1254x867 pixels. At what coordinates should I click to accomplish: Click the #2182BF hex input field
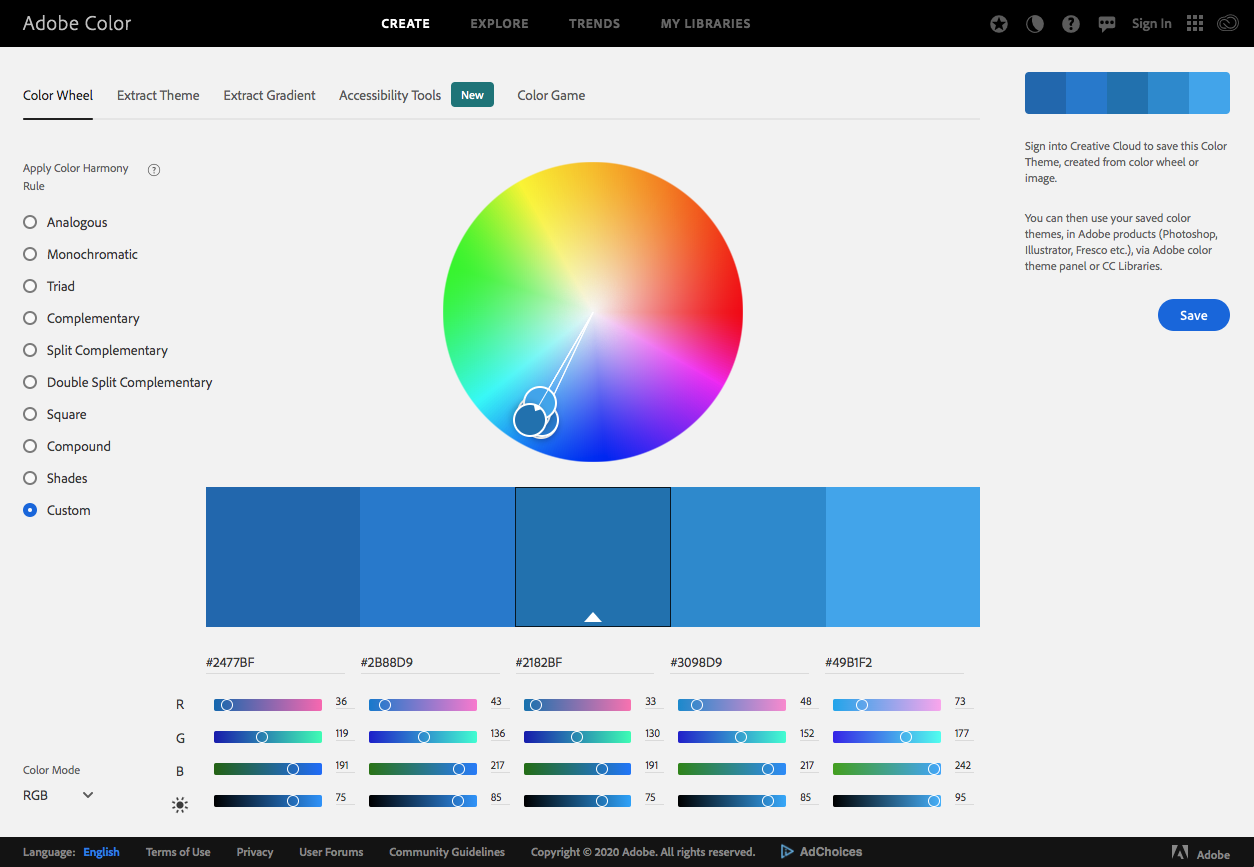(x=585, y=663)
